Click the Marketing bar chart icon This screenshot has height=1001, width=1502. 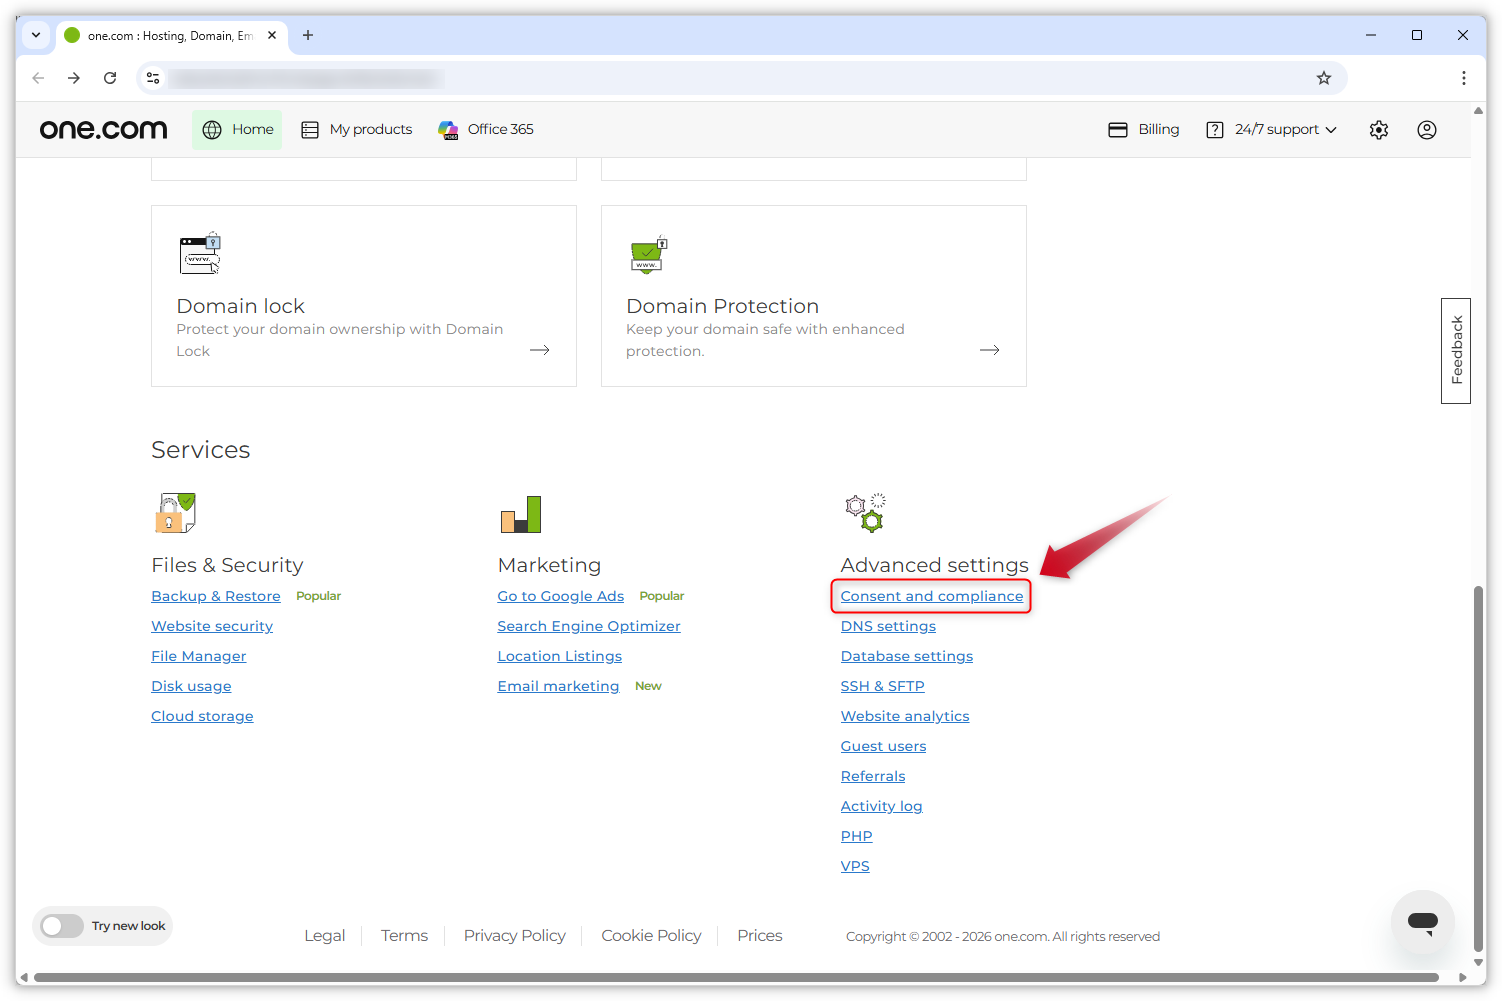(521, 514)
